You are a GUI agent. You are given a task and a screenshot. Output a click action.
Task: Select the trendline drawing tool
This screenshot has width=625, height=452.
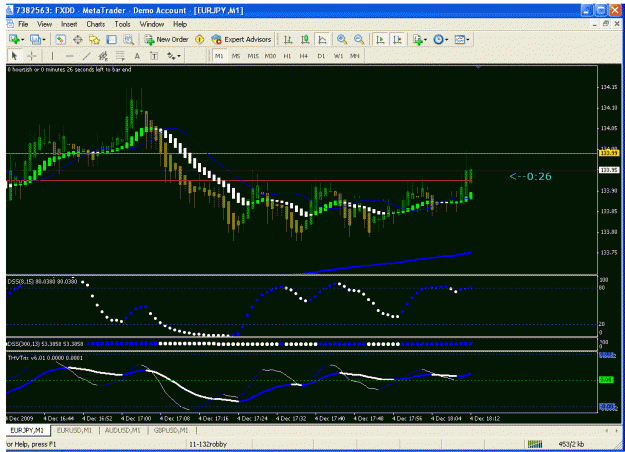86,56
